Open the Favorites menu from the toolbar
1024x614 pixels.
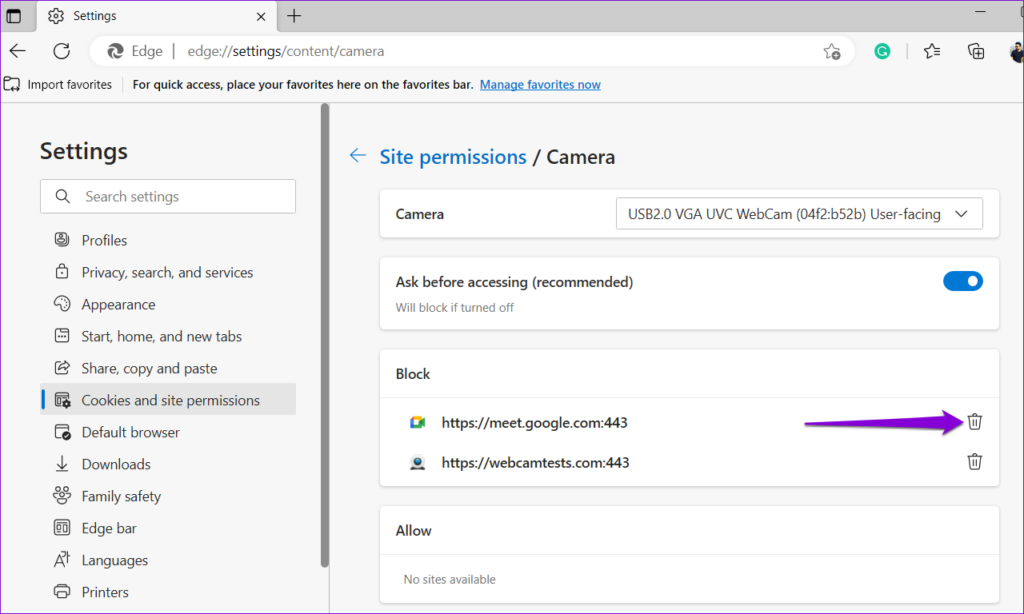coord(932,51)
